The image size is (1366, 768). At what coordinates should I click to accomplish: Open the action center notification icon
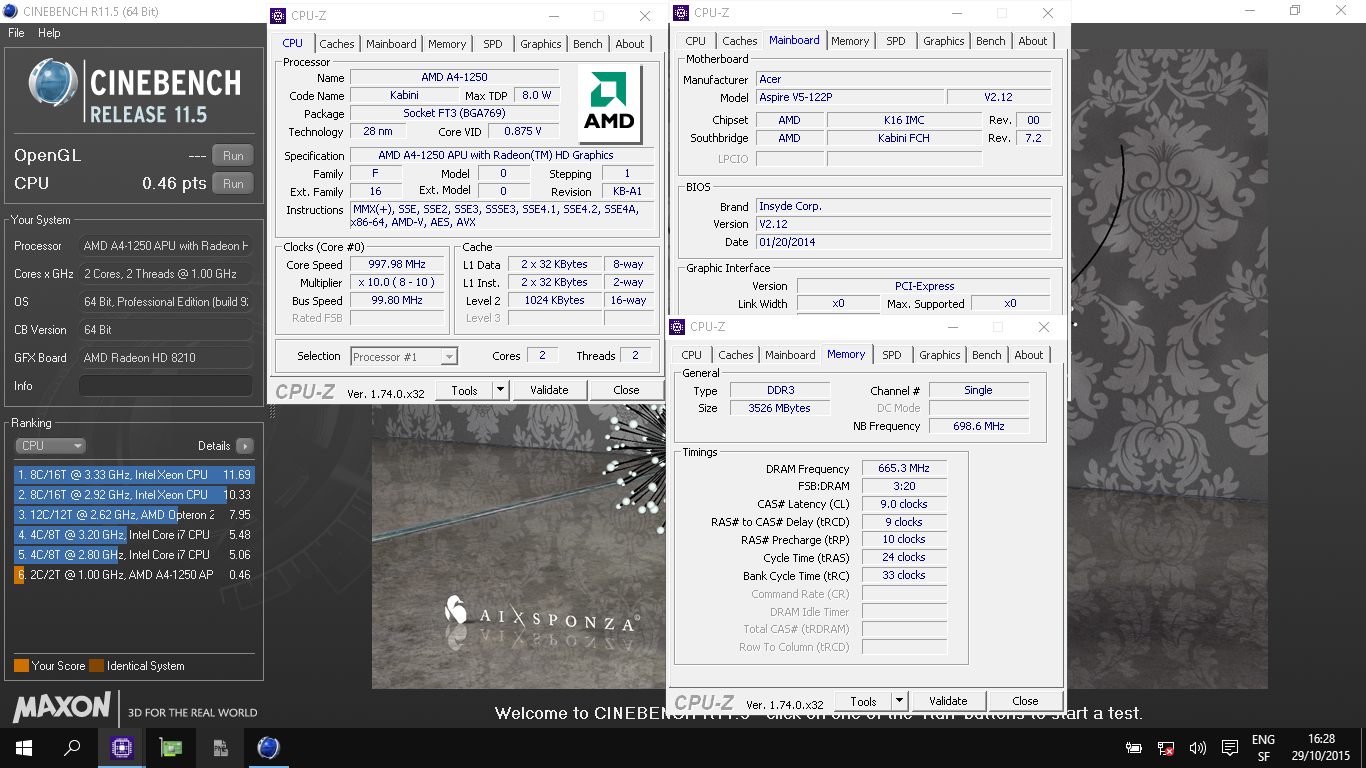1229,747
